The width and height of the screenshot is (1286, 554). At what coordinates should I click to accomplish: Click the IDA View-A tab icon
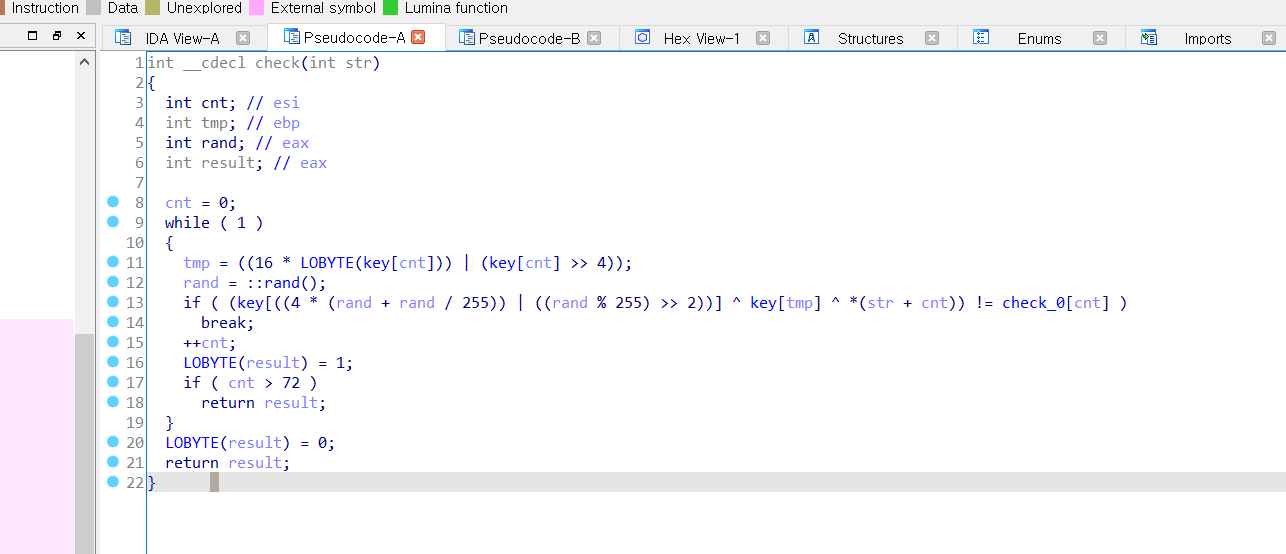123,38
